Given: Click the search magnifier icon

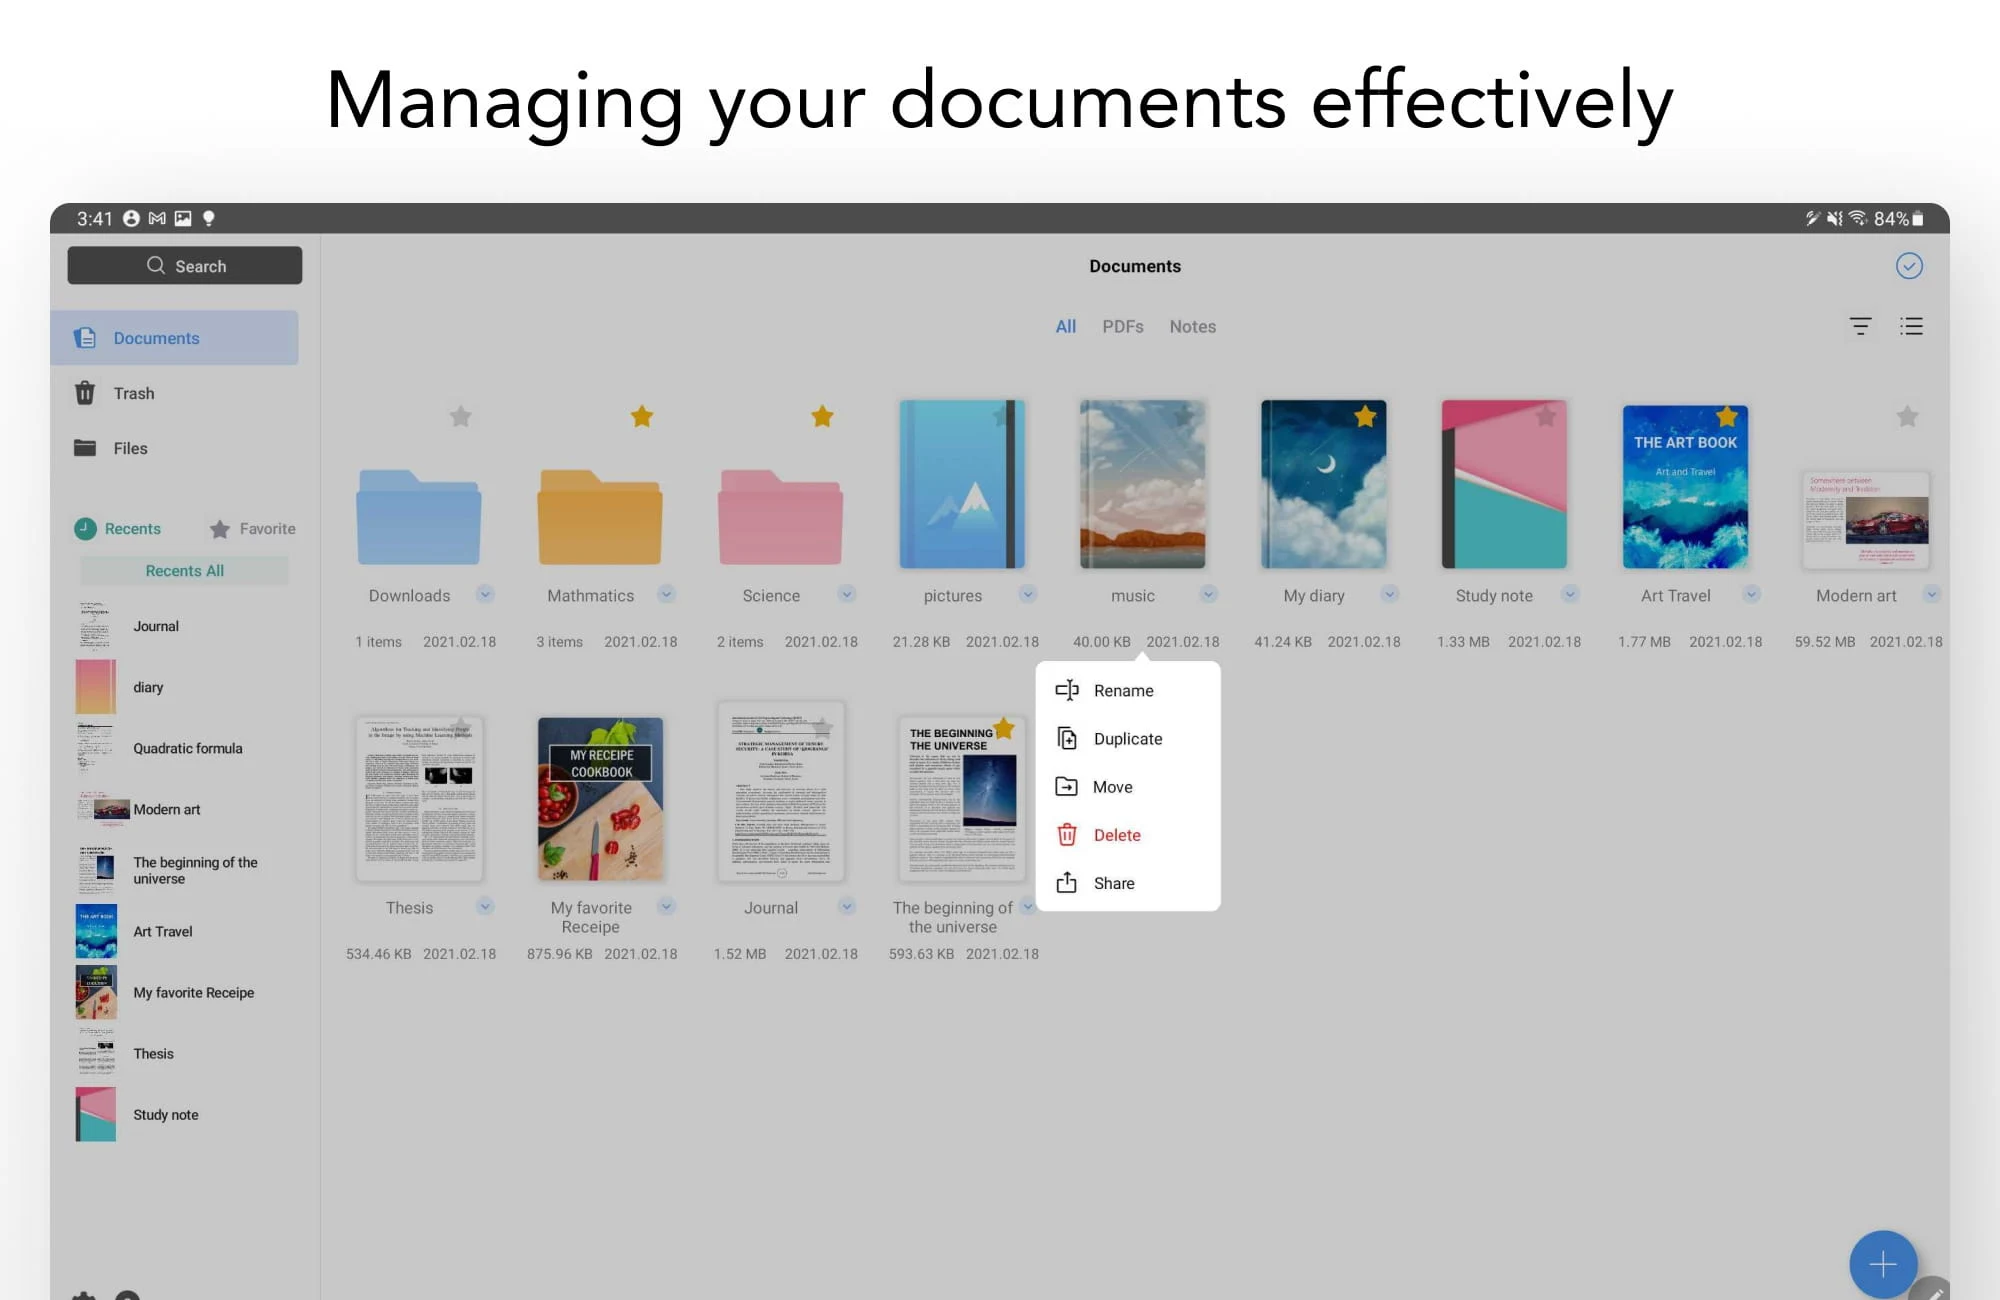Looking at the screenshot, I should click(x=156, y=265).
